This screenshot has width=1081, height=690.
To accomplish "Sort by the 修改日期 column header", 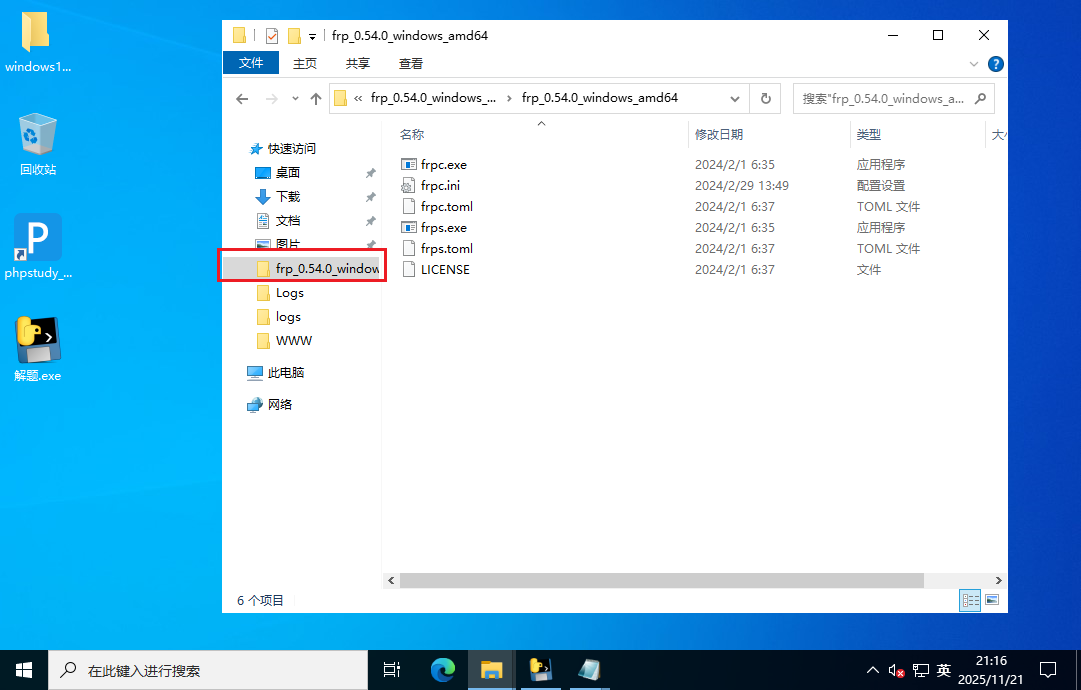I will 719,134.
